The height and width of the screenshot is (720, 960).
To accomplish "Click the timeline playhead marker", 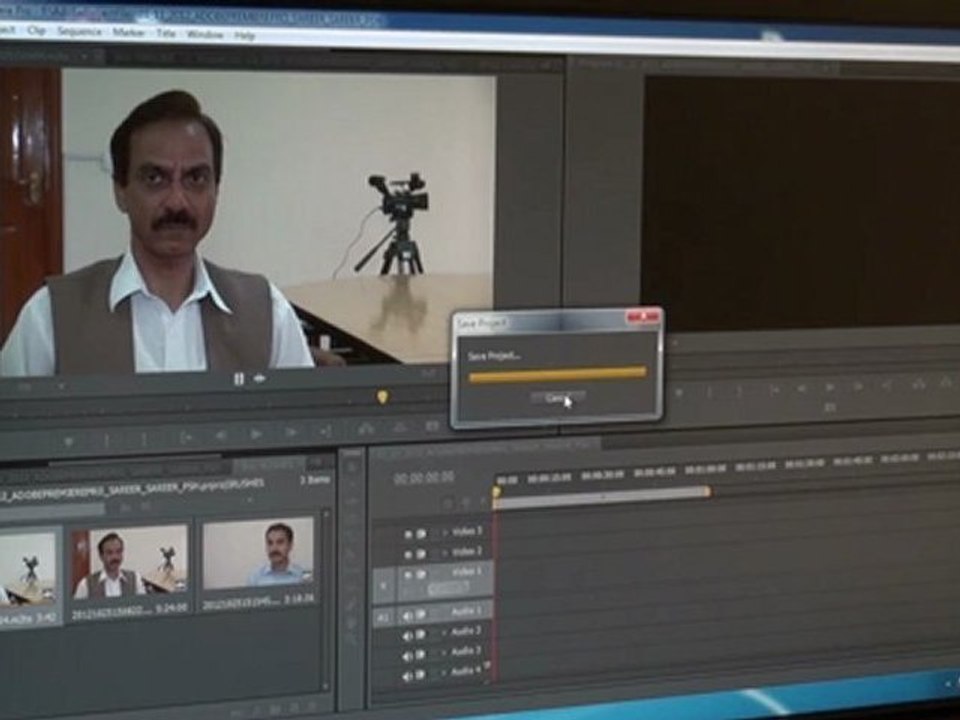I will (497, 491).
